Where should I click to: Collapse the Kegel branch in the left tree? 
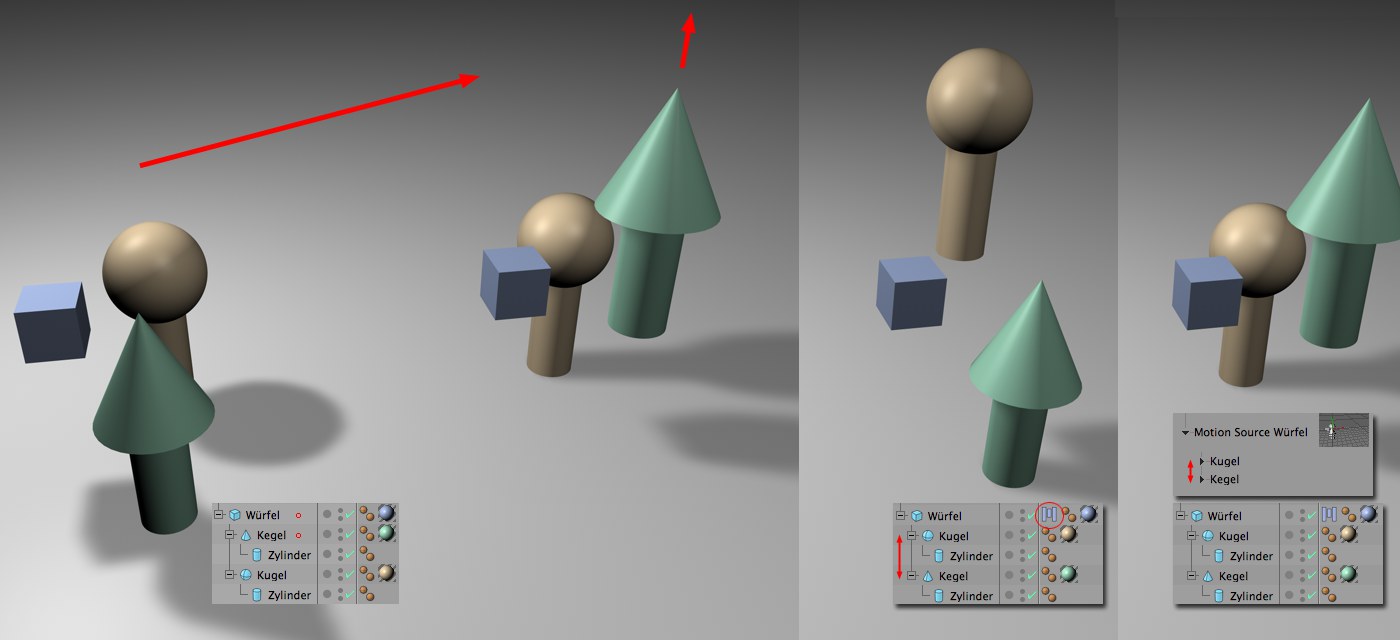tap(230, 535)
